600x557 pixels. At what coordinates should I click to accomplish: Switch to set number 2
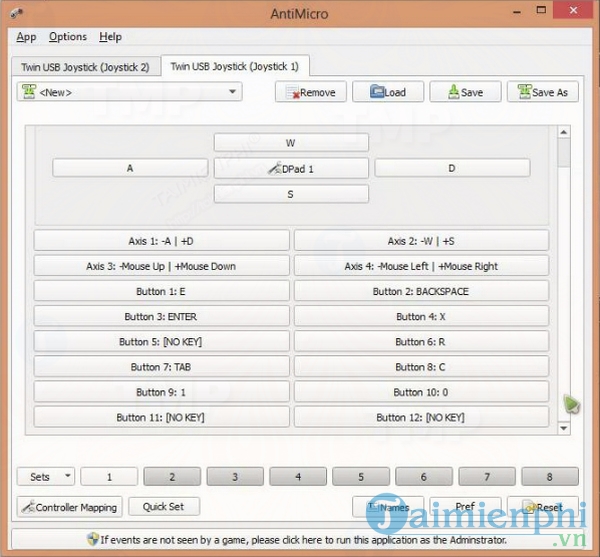pyautogui.click(x=172, y=477)
